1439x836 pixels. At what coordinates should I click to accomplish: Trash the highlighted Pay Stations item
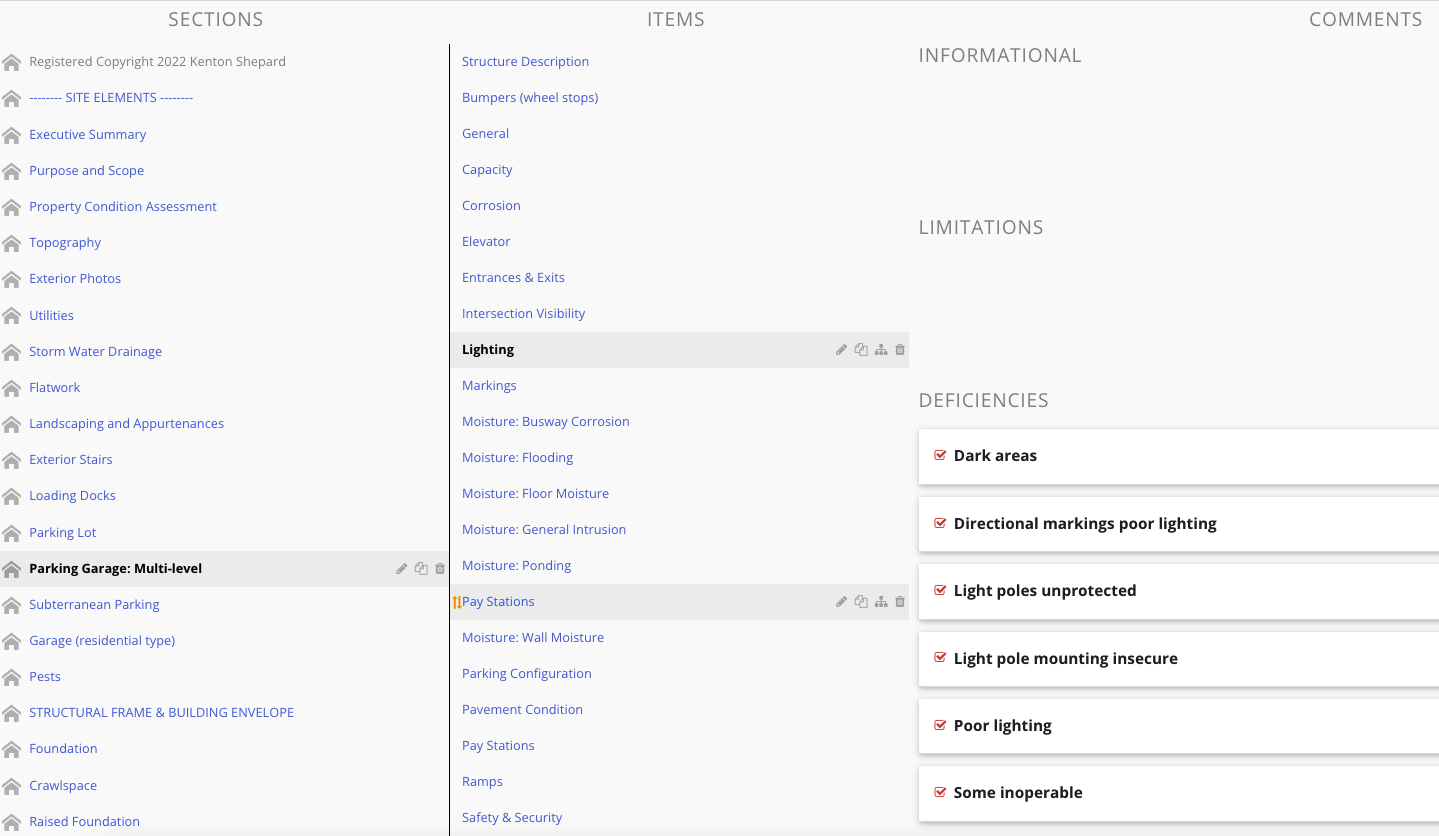point(900,602)
